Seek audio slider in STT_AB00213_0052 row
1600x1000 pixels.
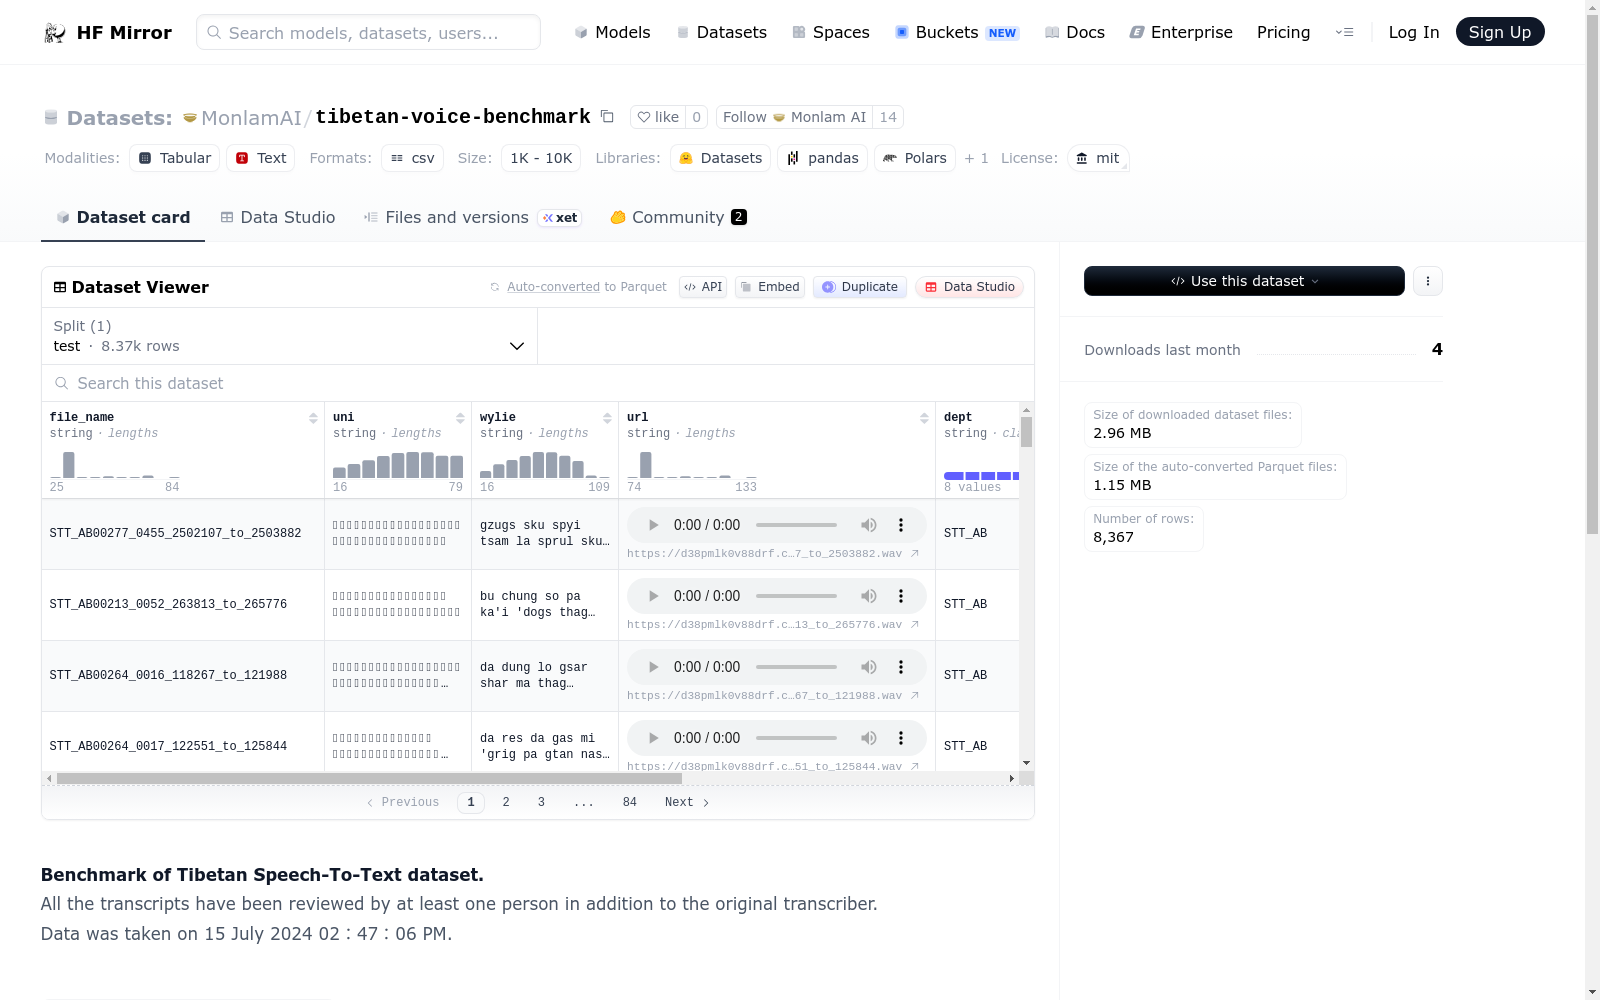click(x=796, y=596)
